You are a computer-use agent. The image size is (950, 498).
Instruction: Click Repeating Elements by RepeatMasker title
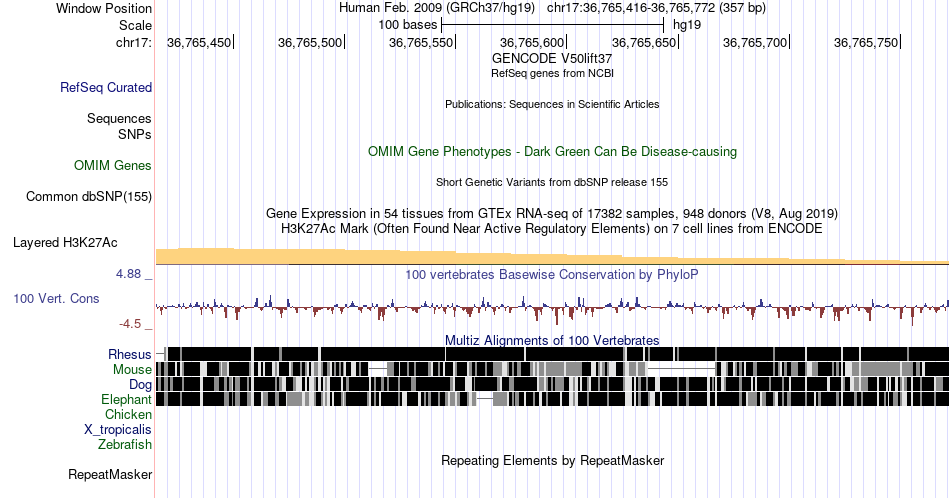552,460
